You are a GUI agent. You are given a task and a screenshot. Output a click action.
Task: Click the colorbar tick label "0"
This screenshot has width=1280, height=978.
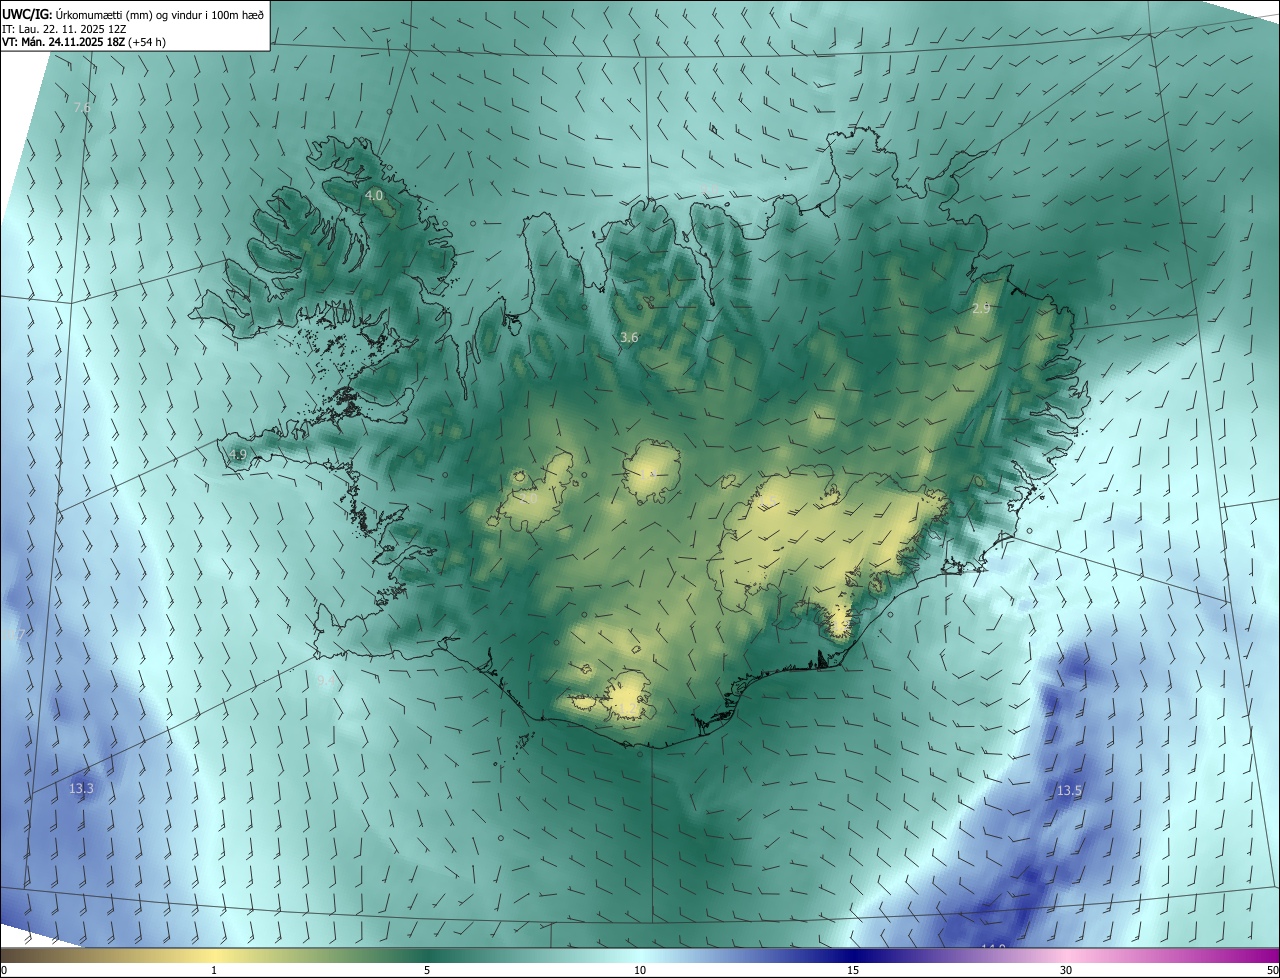(x=4, y=970)
